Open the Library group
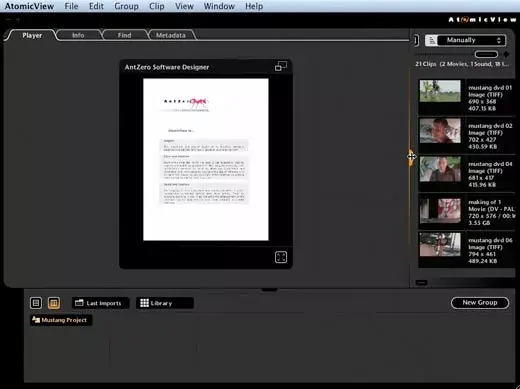The width and height of the screenshot is (520, 389). 165,303
